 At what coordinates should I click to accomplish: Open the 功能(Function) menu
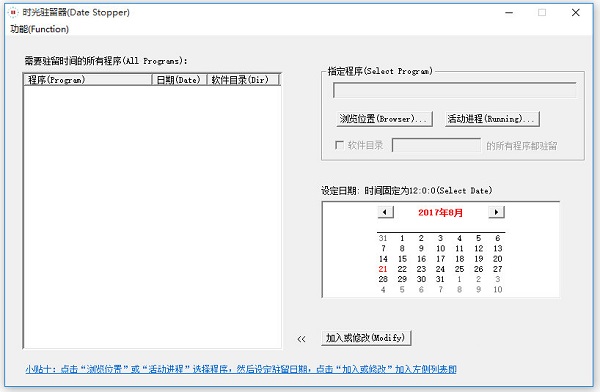[39, 29]
